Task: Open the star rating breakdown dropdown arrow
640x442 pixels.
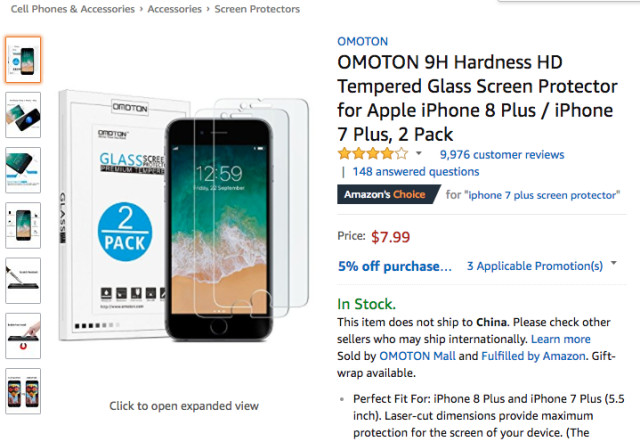Action: click(419, 154)
